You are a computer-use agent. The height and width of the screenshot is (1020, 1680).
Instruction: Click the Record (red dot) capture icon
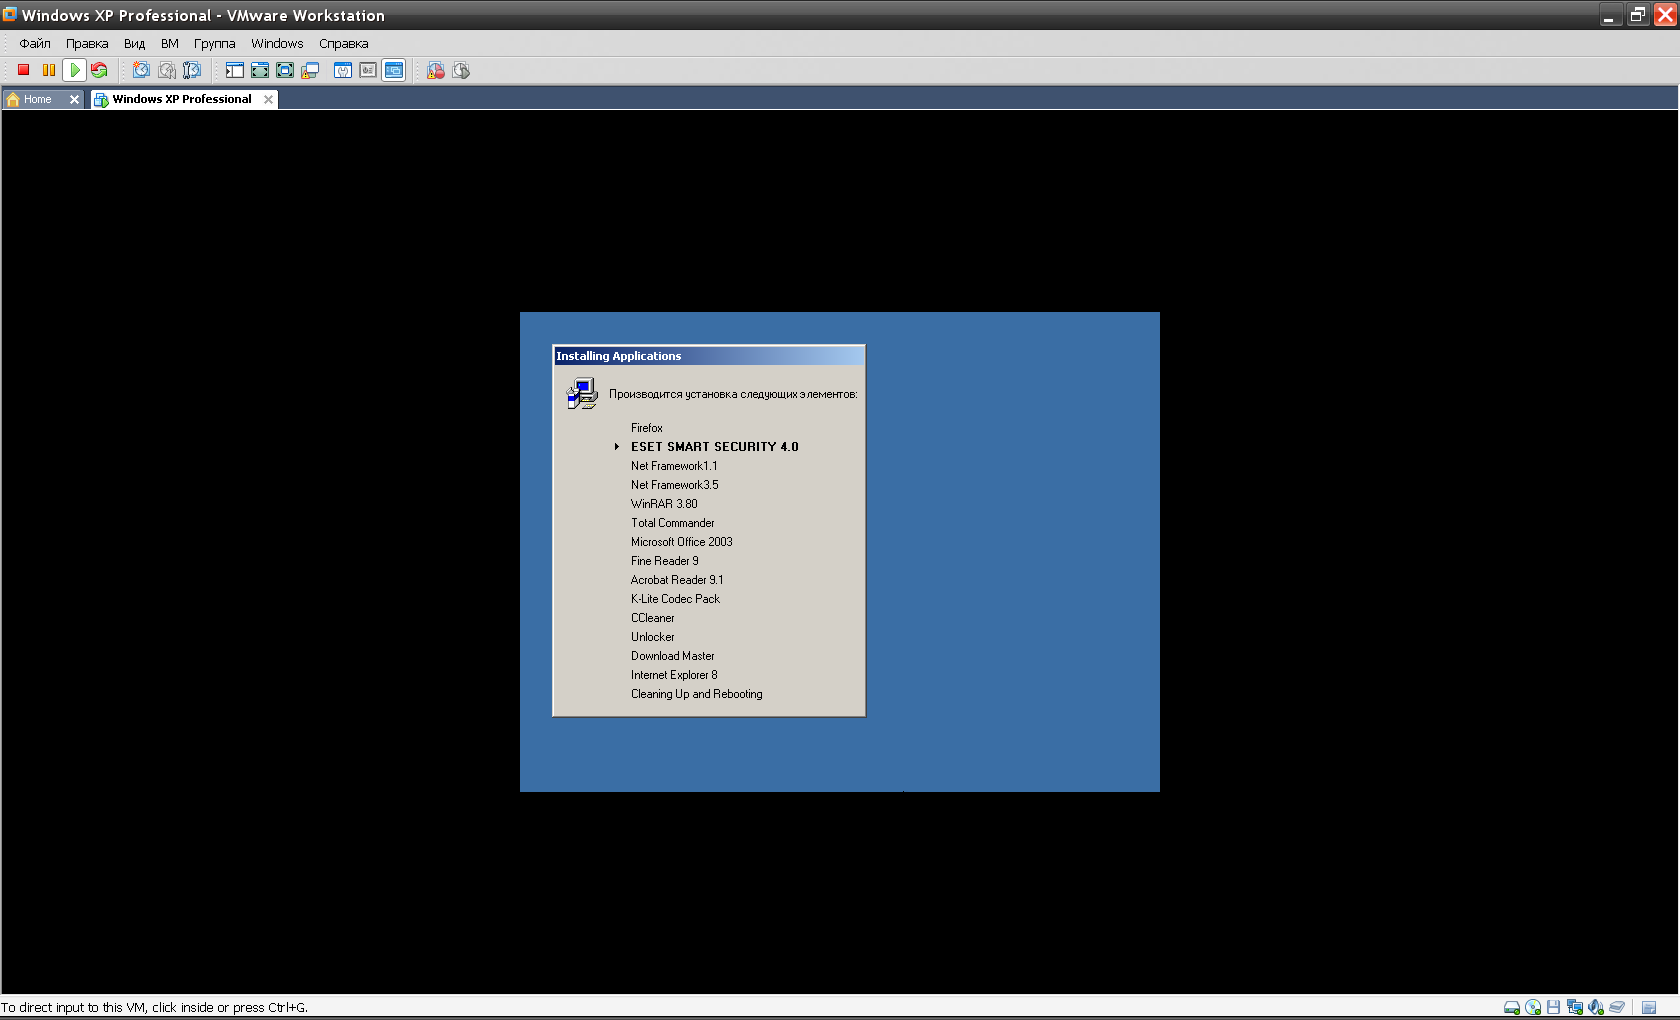point(436,70)
